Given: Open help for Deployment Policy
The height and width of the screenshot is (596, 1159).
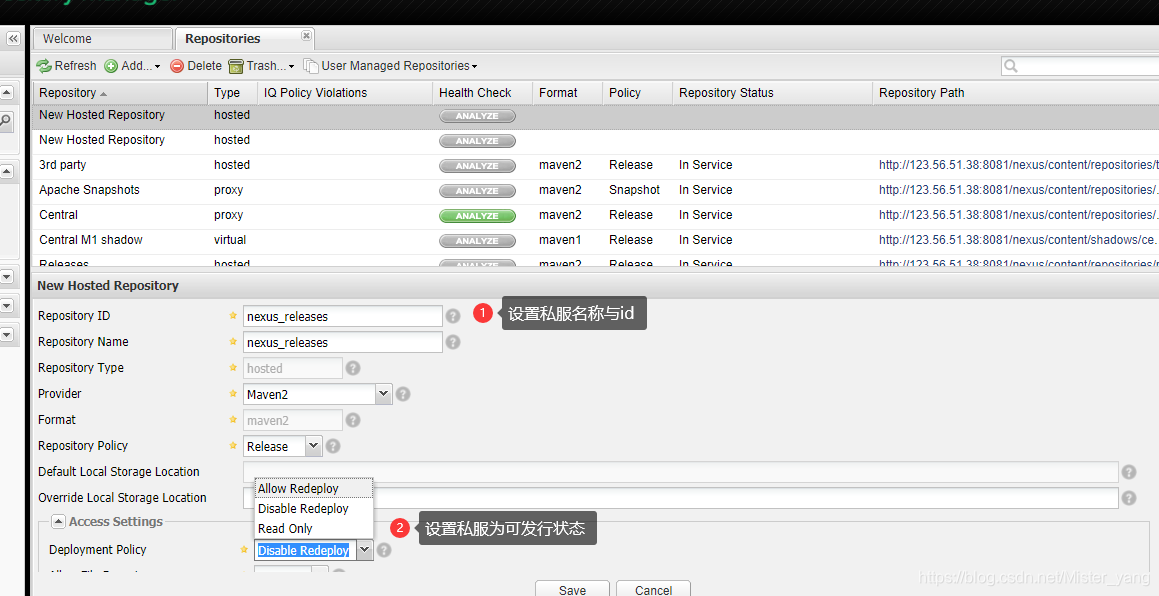Looking at the screenshot, I should click(x=384, y=550).
